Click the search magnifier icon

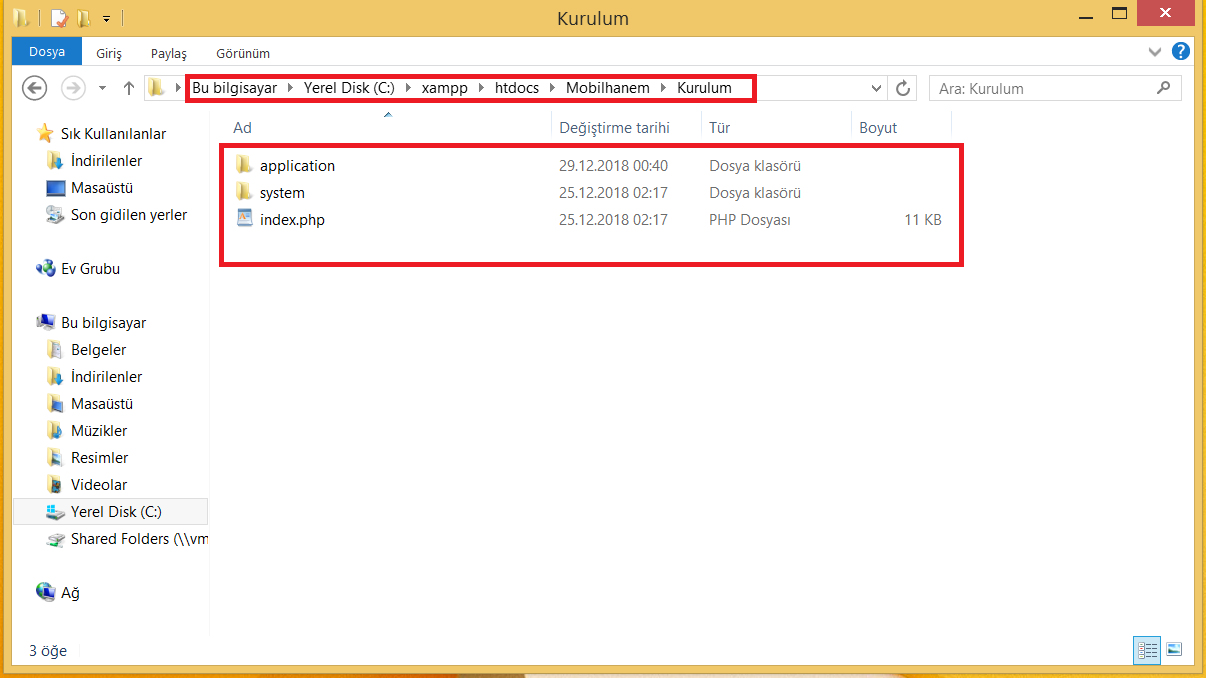(1163, 88)
